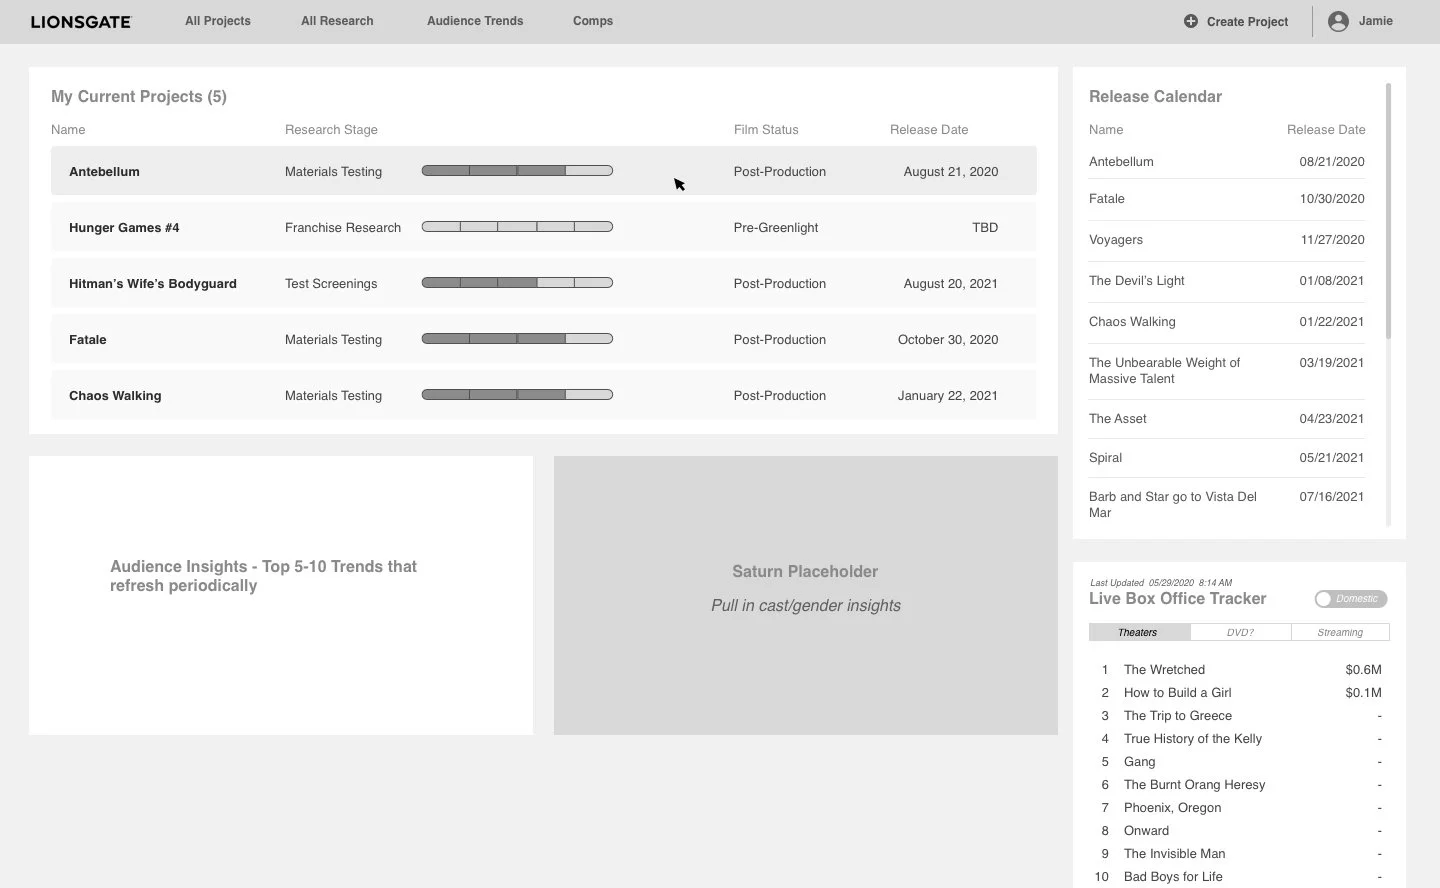Image resolution: width=1440 pixels, height=888 pixels.
Task: Toggle the Domestic switch in Box Office Tracker
Action: point(1350,599)
